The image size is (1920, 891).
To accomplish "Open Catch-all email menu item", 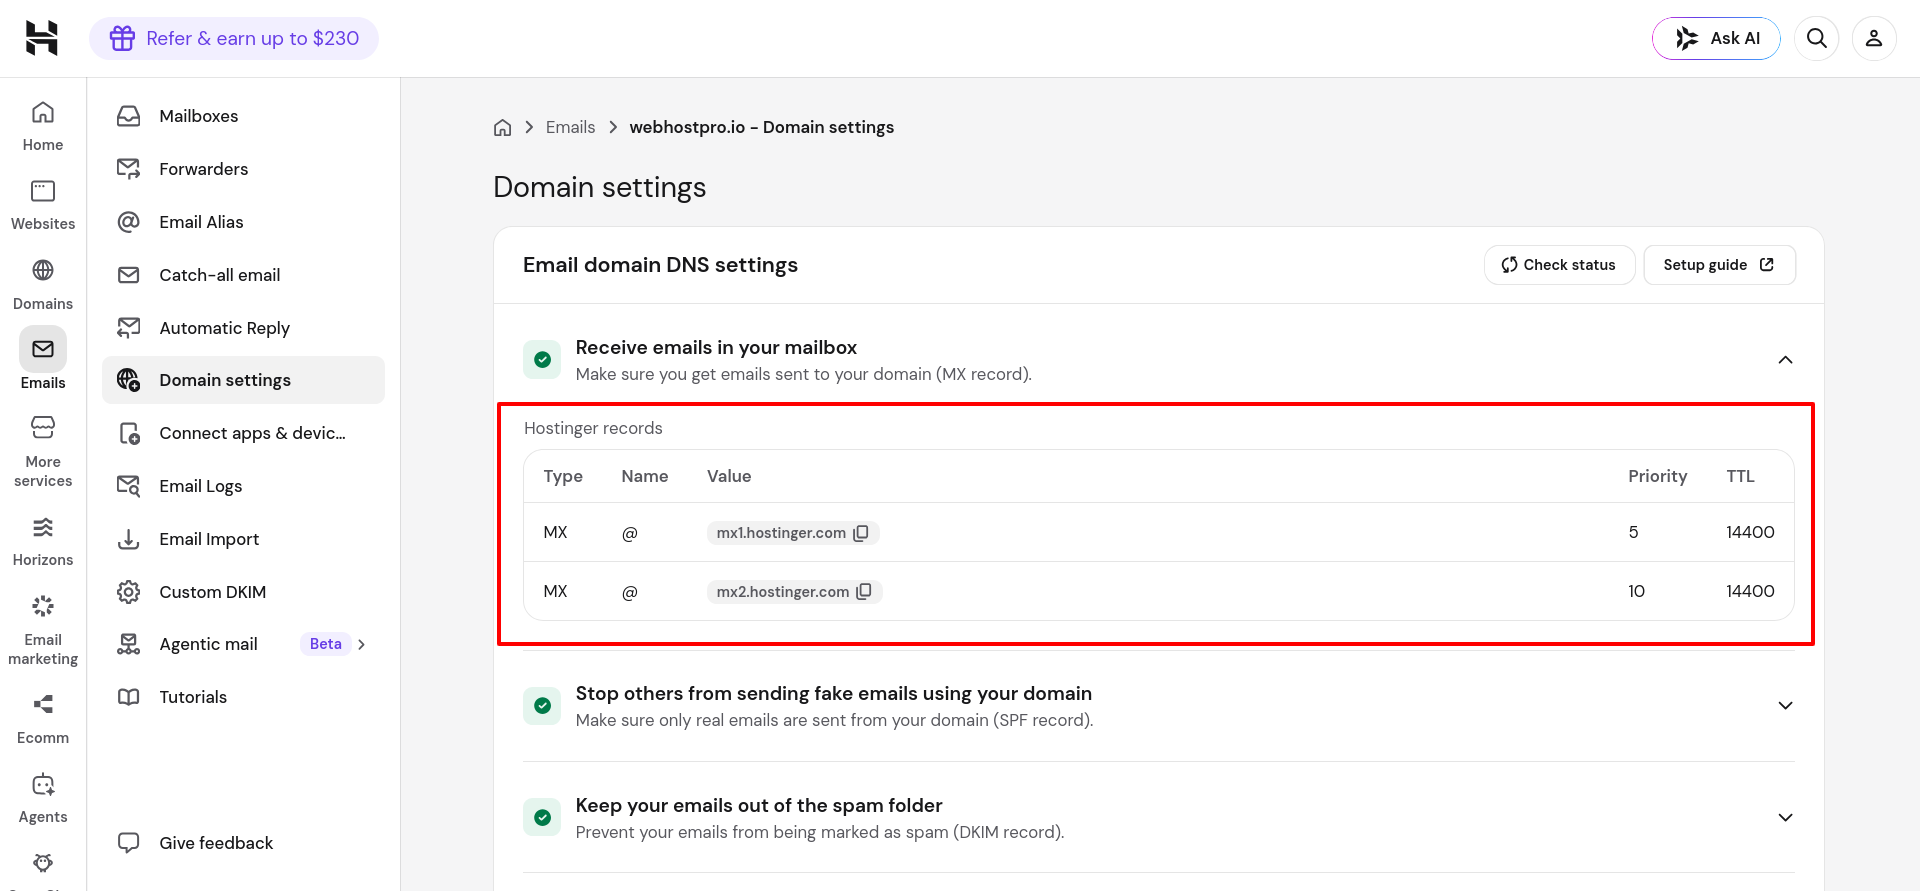I will pyautogui.click(x=243, y=275).
